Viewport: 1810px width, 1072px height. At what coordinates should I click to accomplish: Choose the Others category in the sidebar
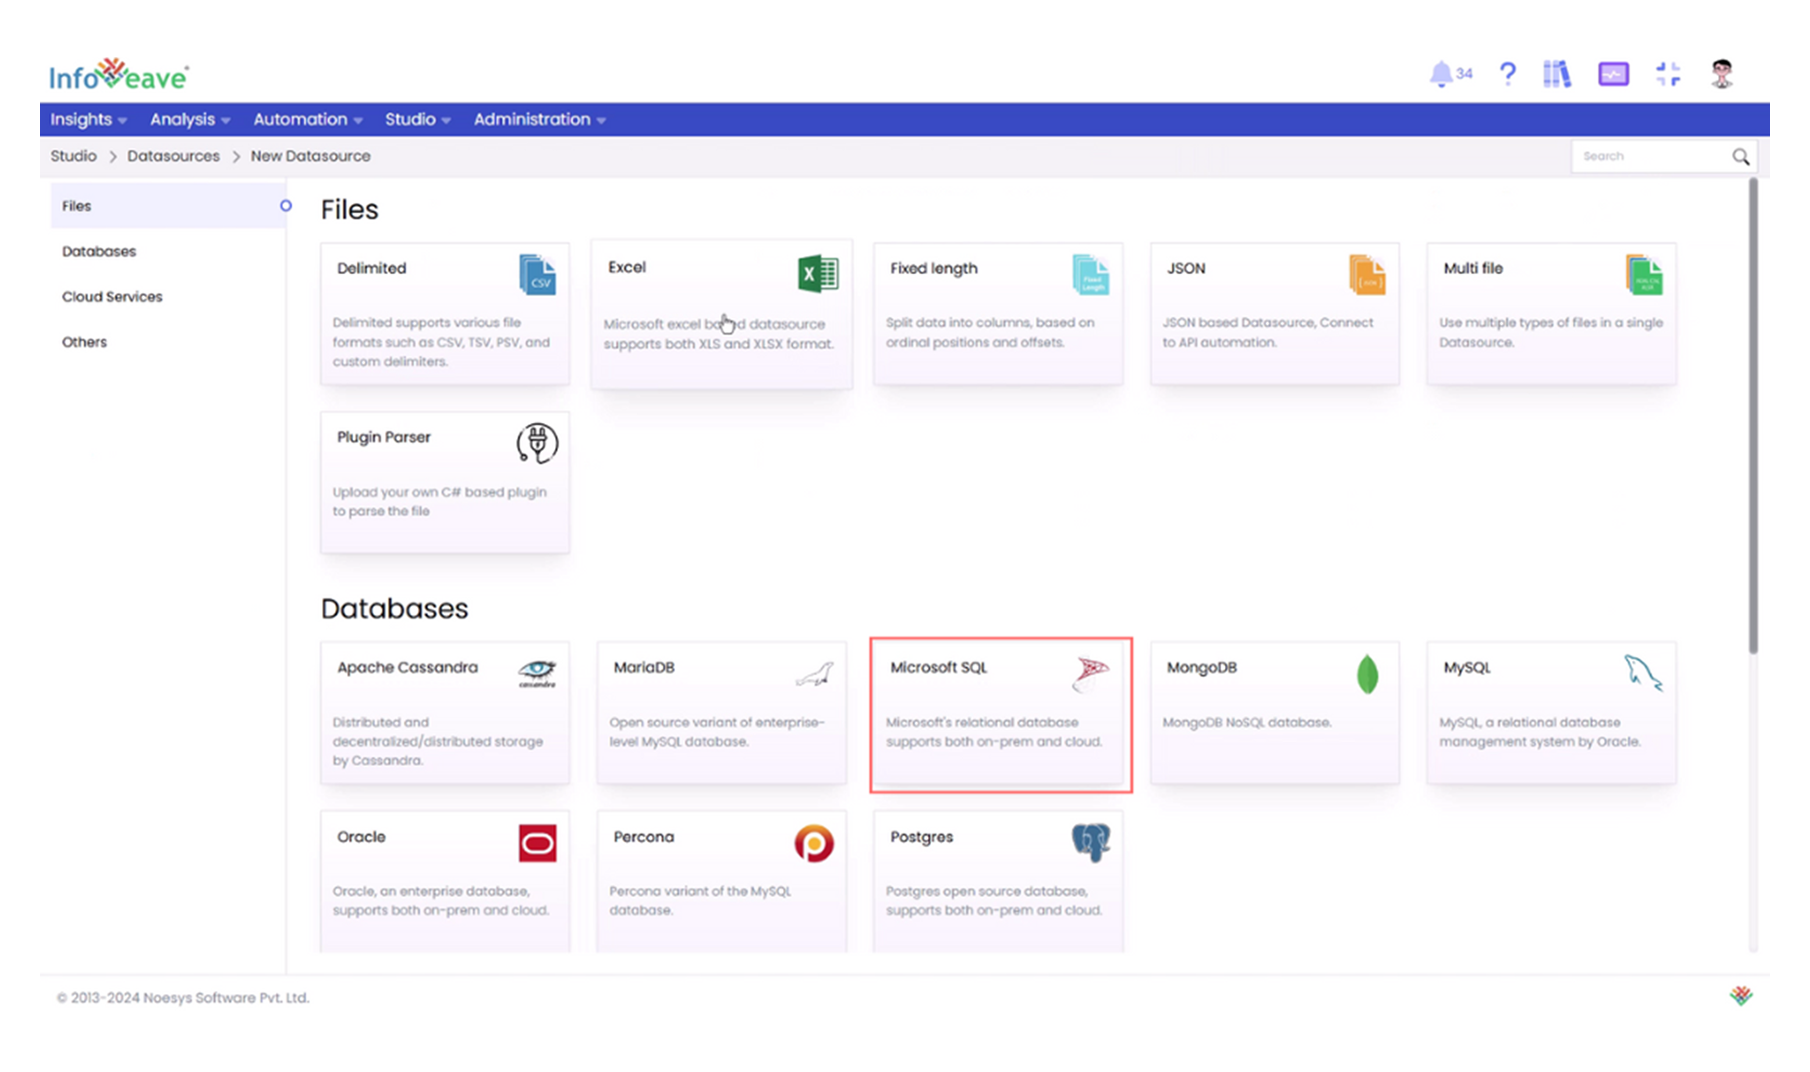[x=84, y=341]
